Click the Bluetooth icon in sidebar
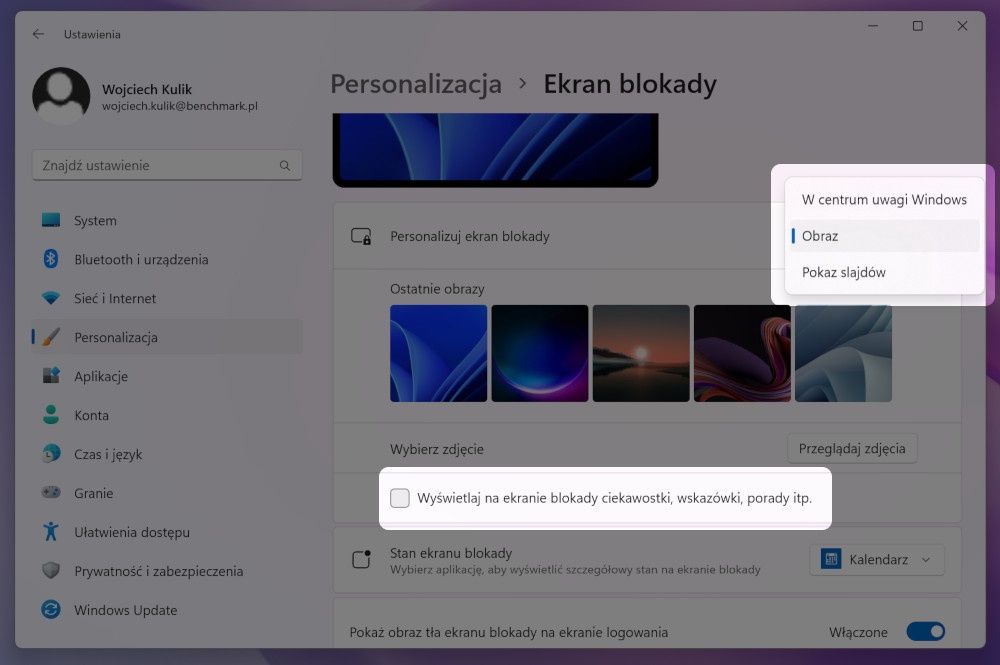The image size is (1000, 665). [51, 259]
